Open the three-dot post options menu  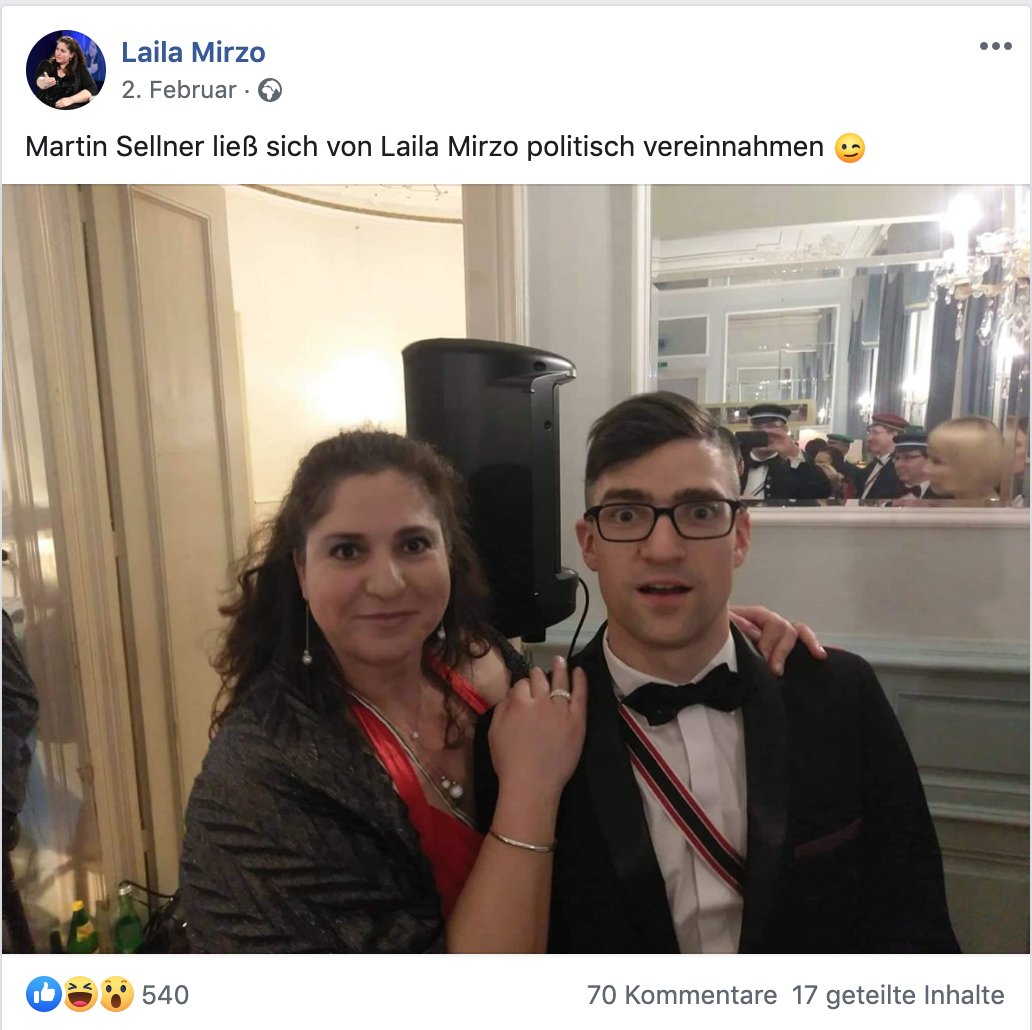click(995, 47)
